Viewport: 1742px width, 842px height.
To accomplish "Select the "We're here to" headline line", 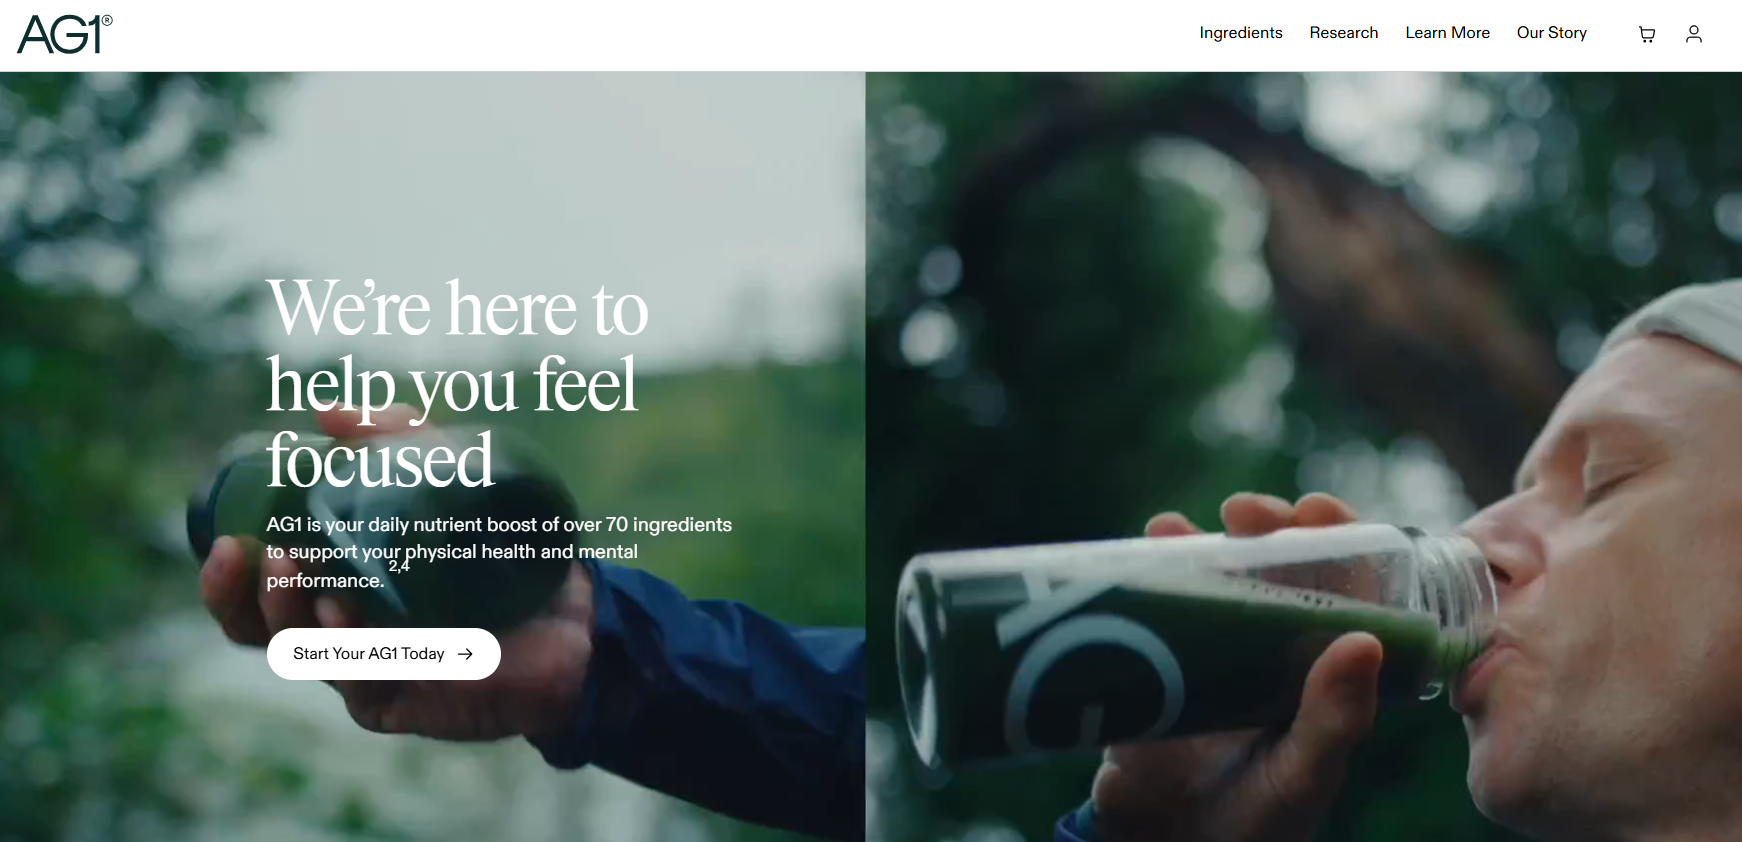I will click(x=458, y=308).
